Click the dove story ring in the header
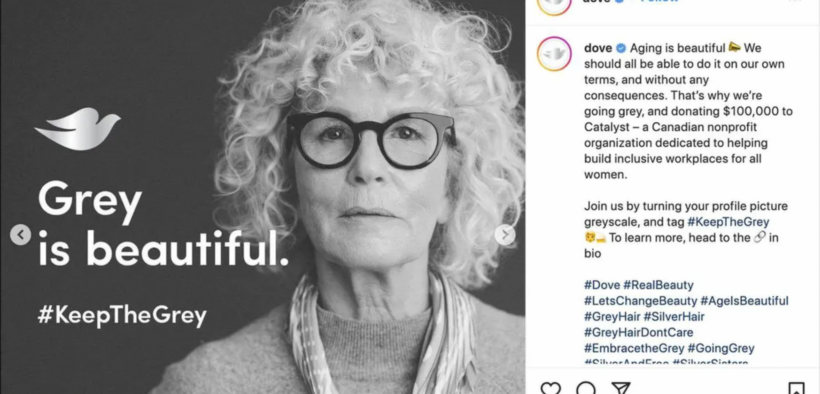 554,4
